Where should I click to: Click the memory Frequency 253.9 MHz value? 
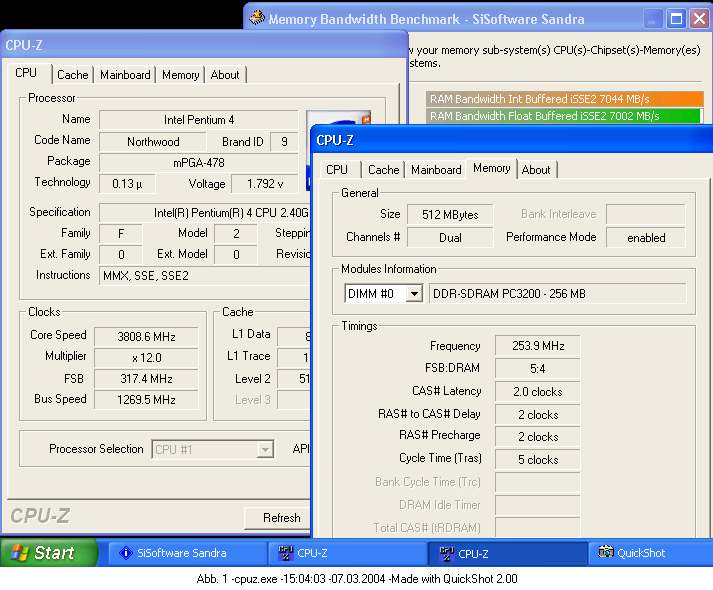537,346
